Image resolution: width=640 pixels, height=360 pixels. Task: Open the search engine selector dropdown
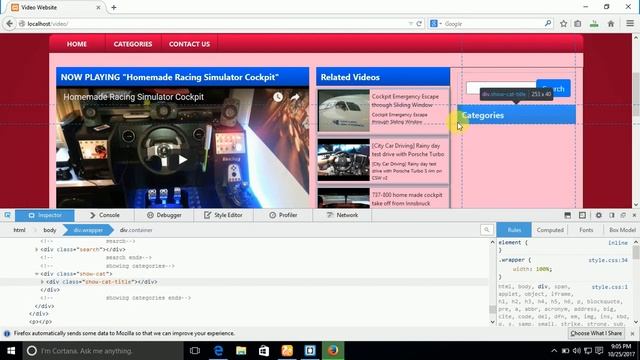click(436, 24)
